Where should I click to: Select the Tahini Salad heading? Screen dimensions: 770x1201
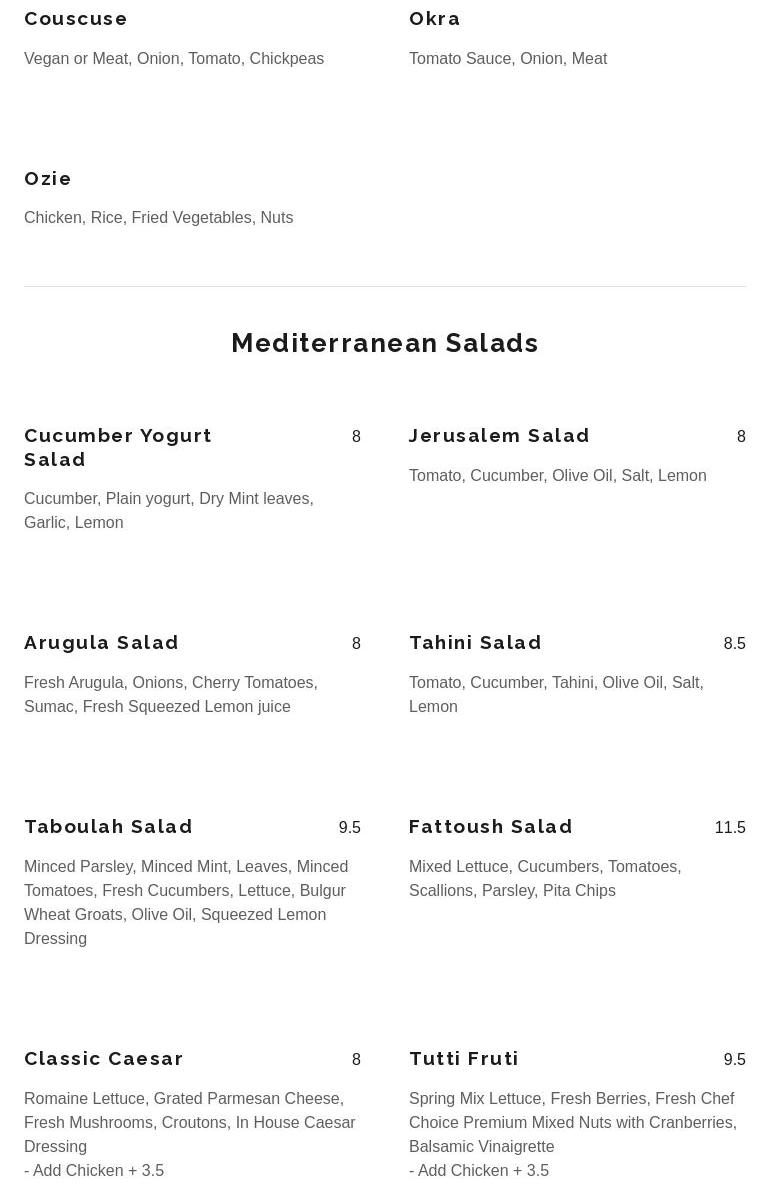pyautogui.click(x=475, y=643)
